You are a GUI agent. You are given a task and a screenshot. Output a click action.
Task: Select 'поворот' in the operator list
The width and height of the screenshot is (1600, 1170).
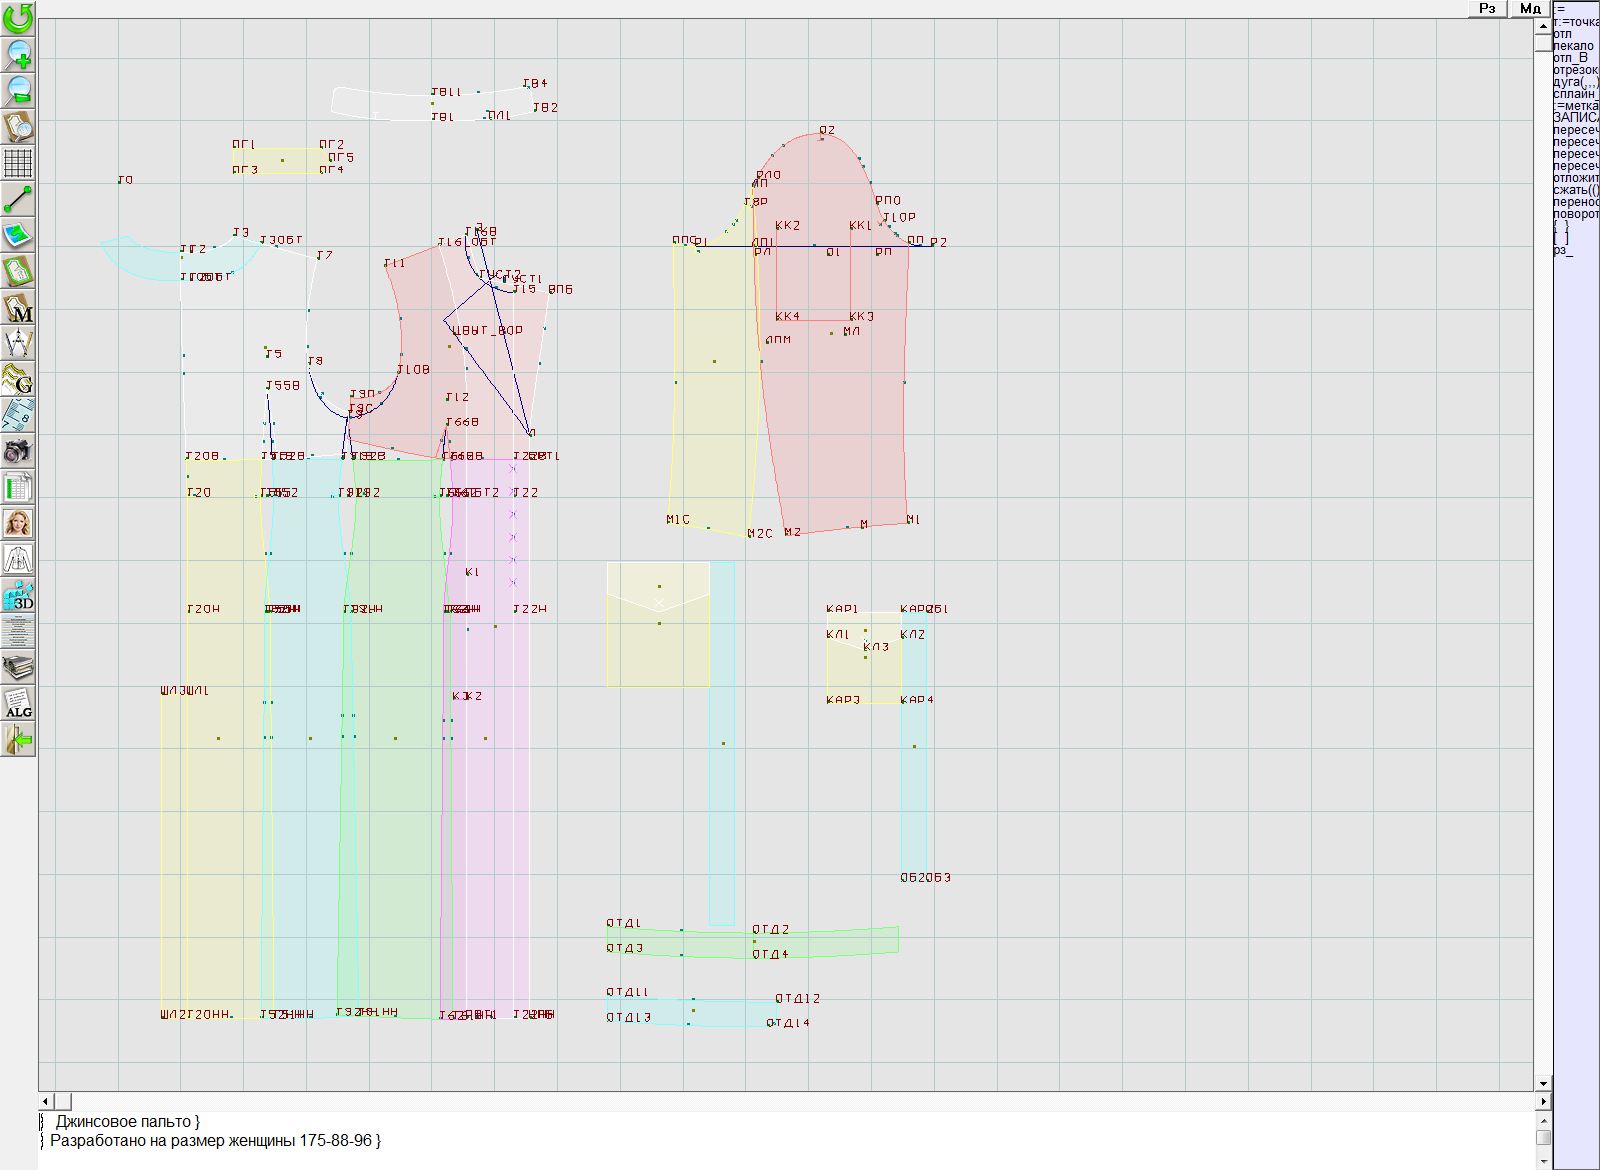coord(1576,214)
